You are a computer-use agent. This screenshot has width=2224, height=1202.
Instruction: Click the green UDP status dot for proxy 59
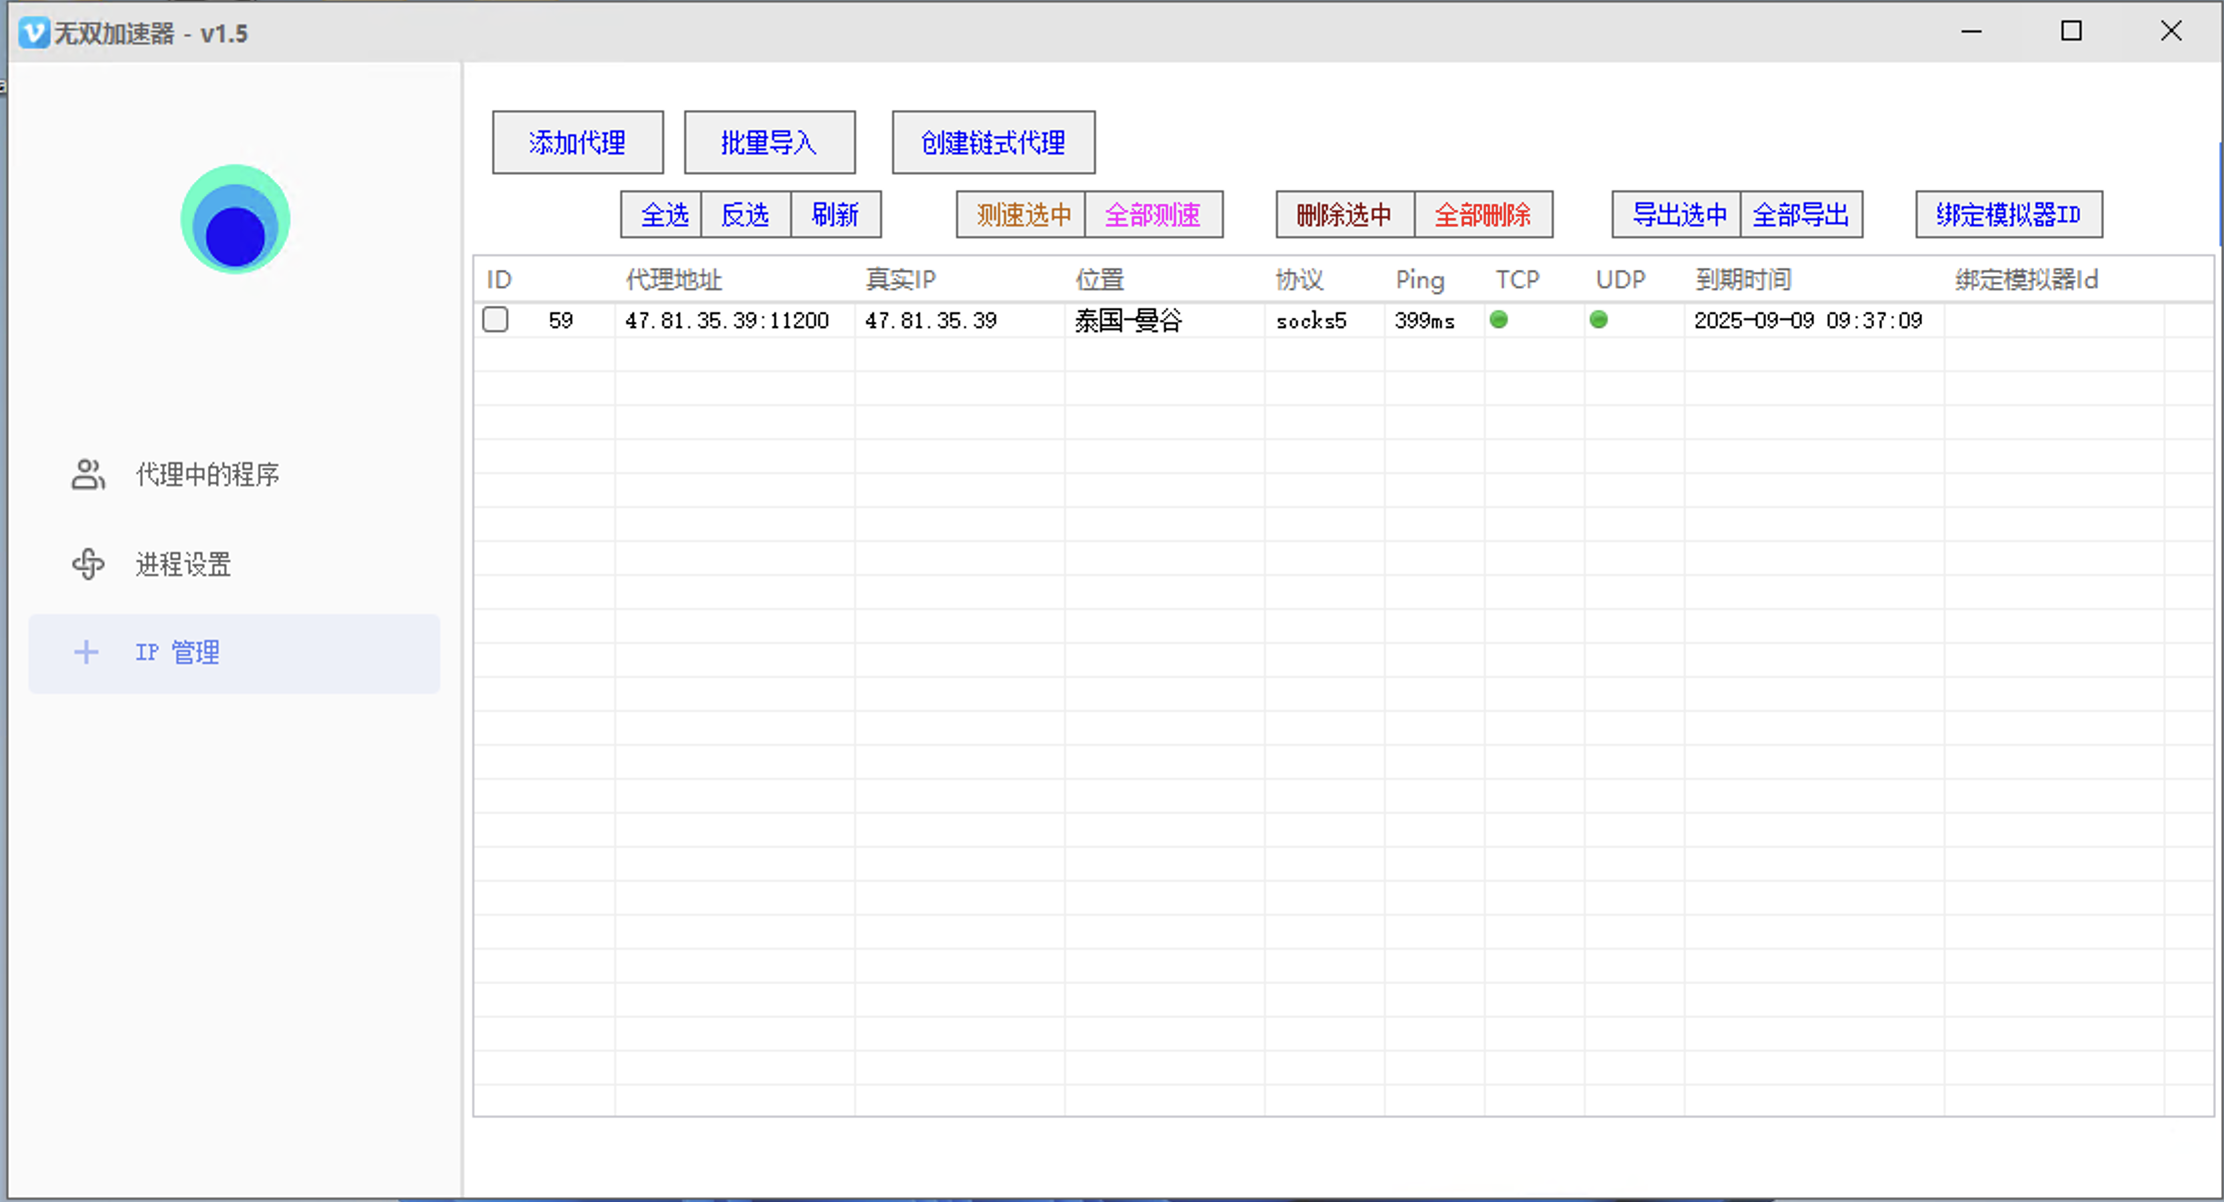pyautogui.click(x=1599, y=320)
